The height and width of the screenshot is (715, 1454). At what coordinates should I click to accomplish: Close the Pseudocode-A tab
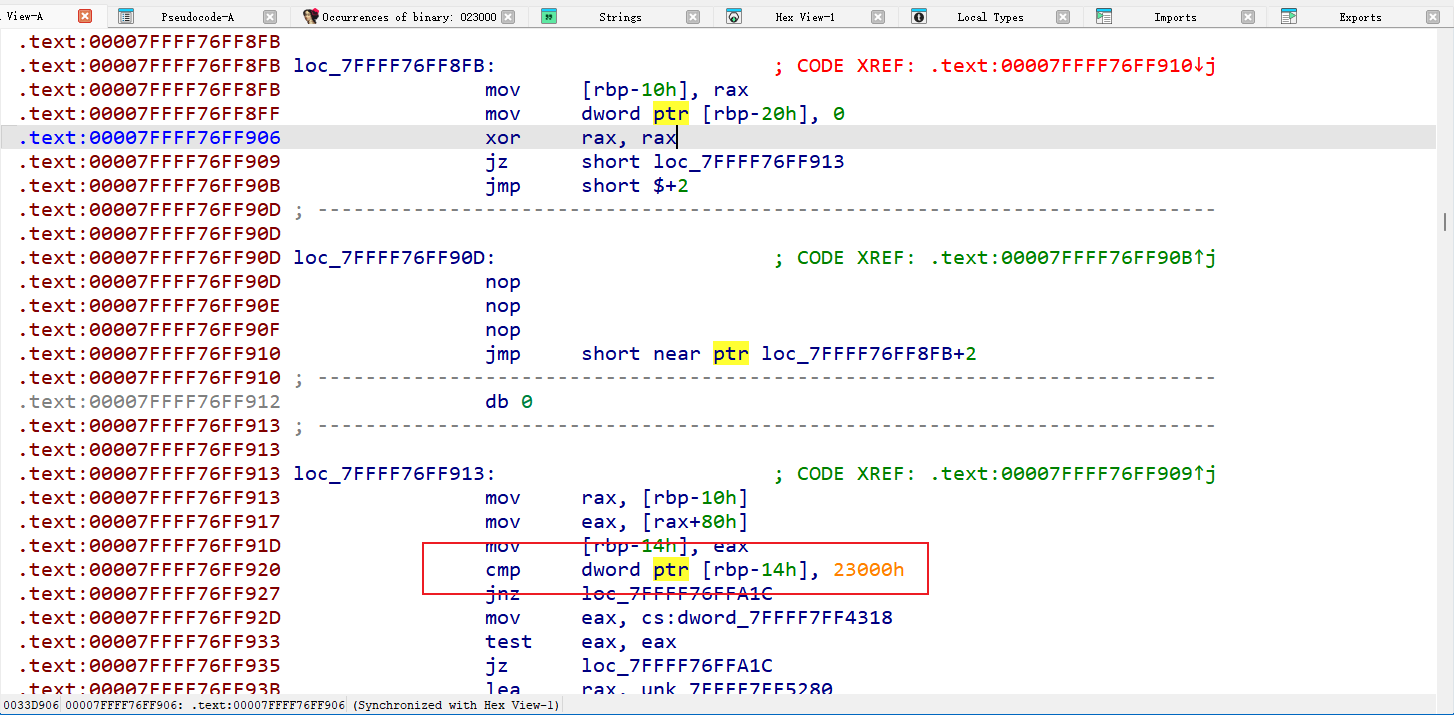[x=270, y=17]
